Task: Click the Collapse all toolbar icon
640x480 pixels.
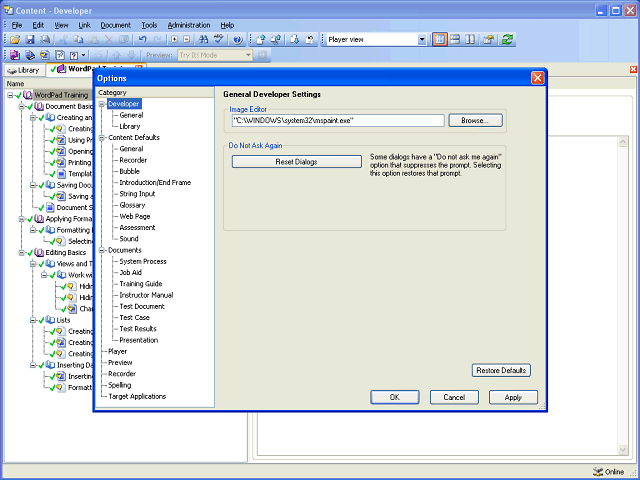Action: click(187, 40)
